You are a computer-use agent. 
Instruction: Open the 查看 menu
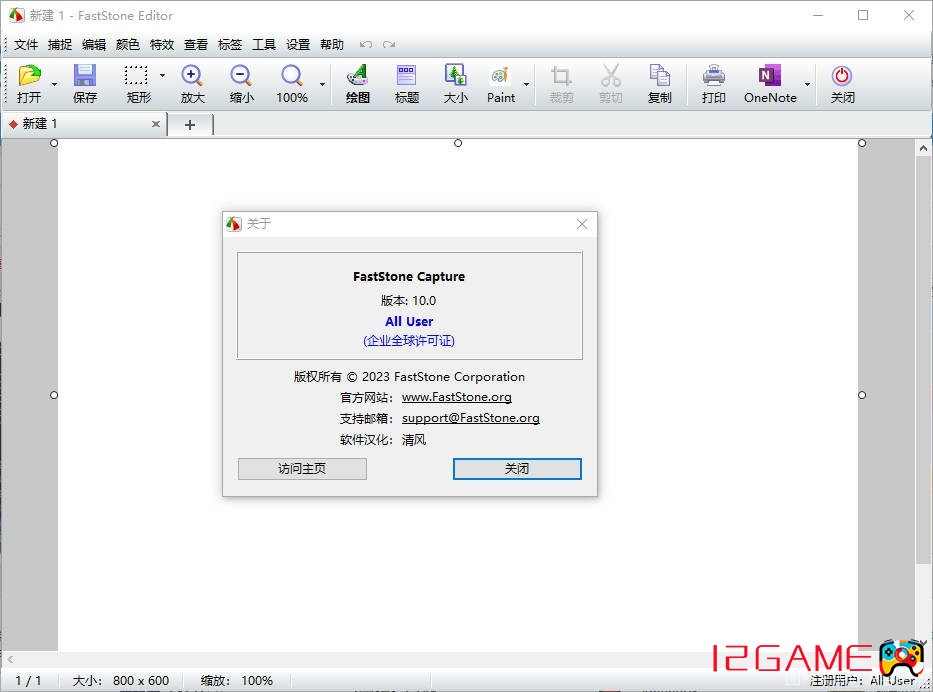pyautogui.click(x=196, y=45)
